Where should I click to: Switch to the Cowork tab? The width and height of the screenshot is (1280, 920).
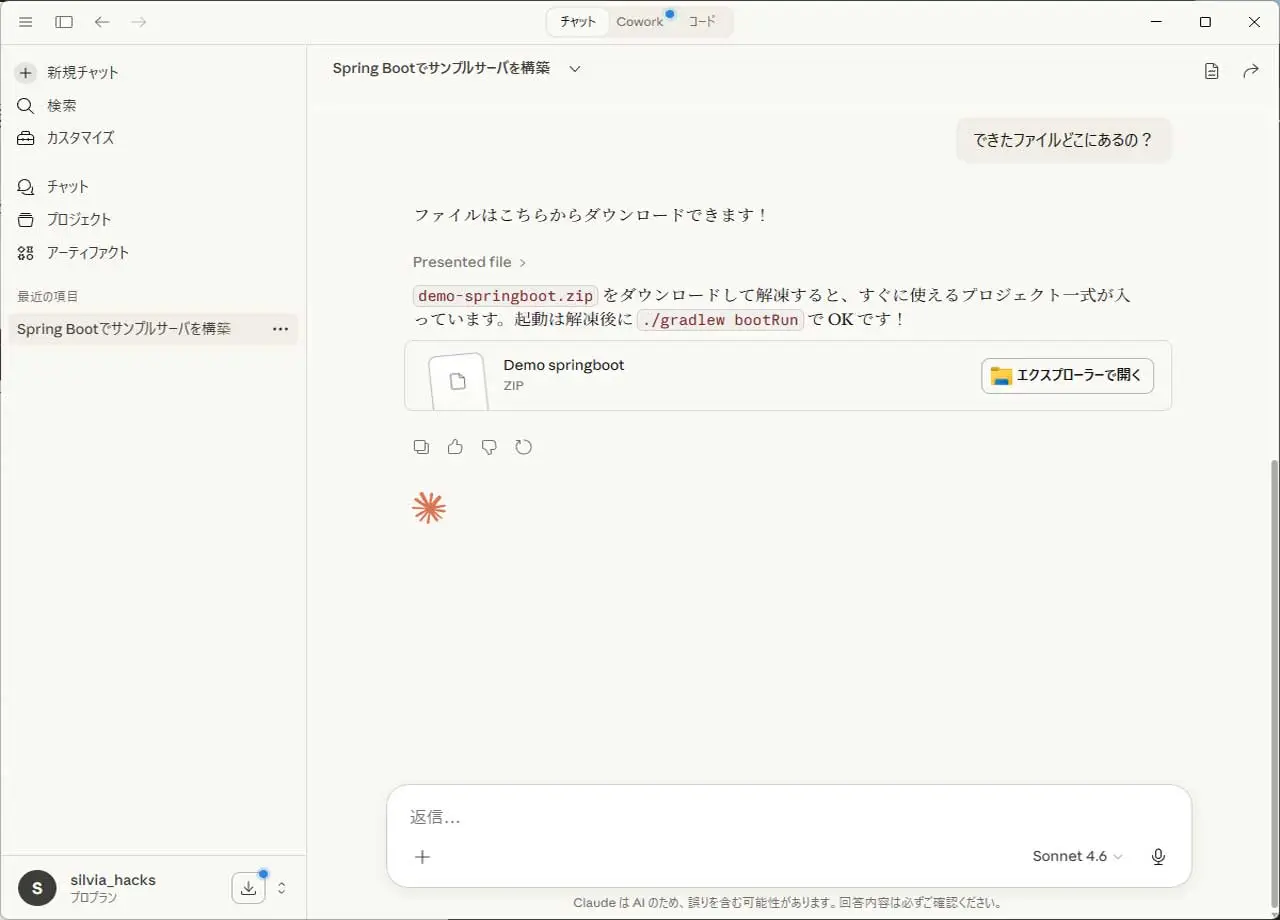tap(639, 22)
